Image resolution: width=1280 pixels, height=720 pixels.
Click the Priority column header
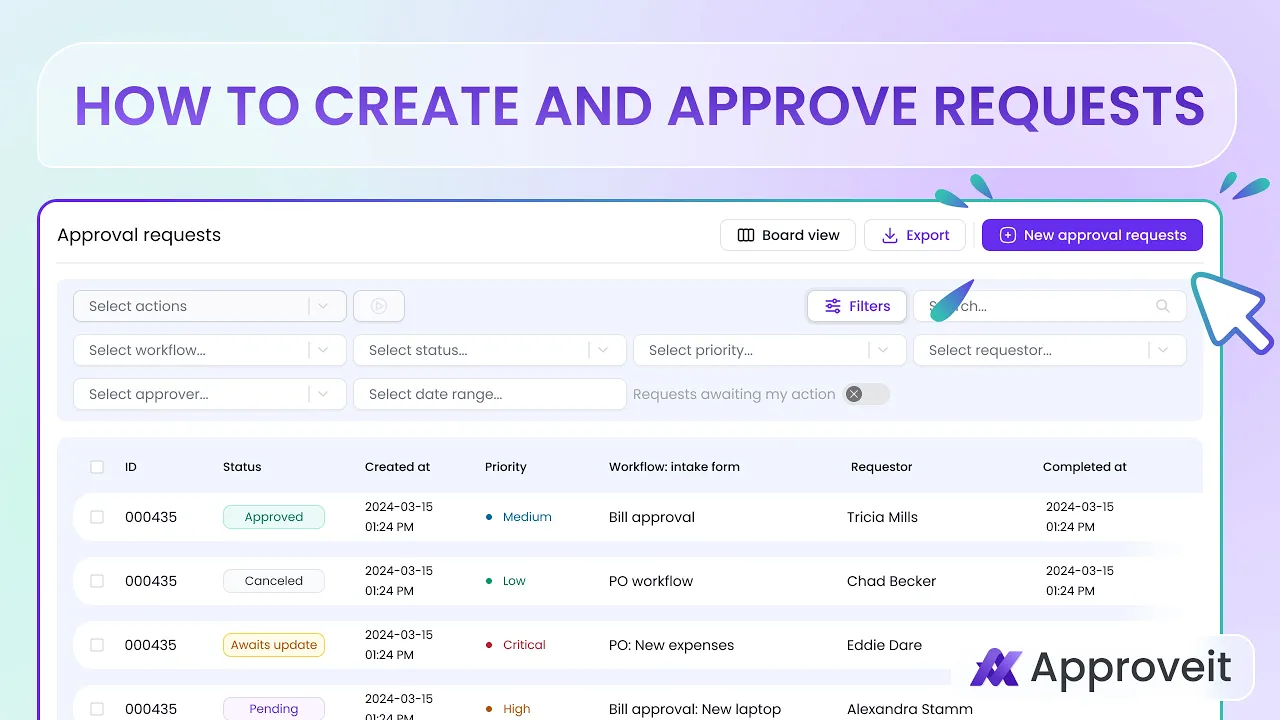pyautogui.click(x=505, y=467)
